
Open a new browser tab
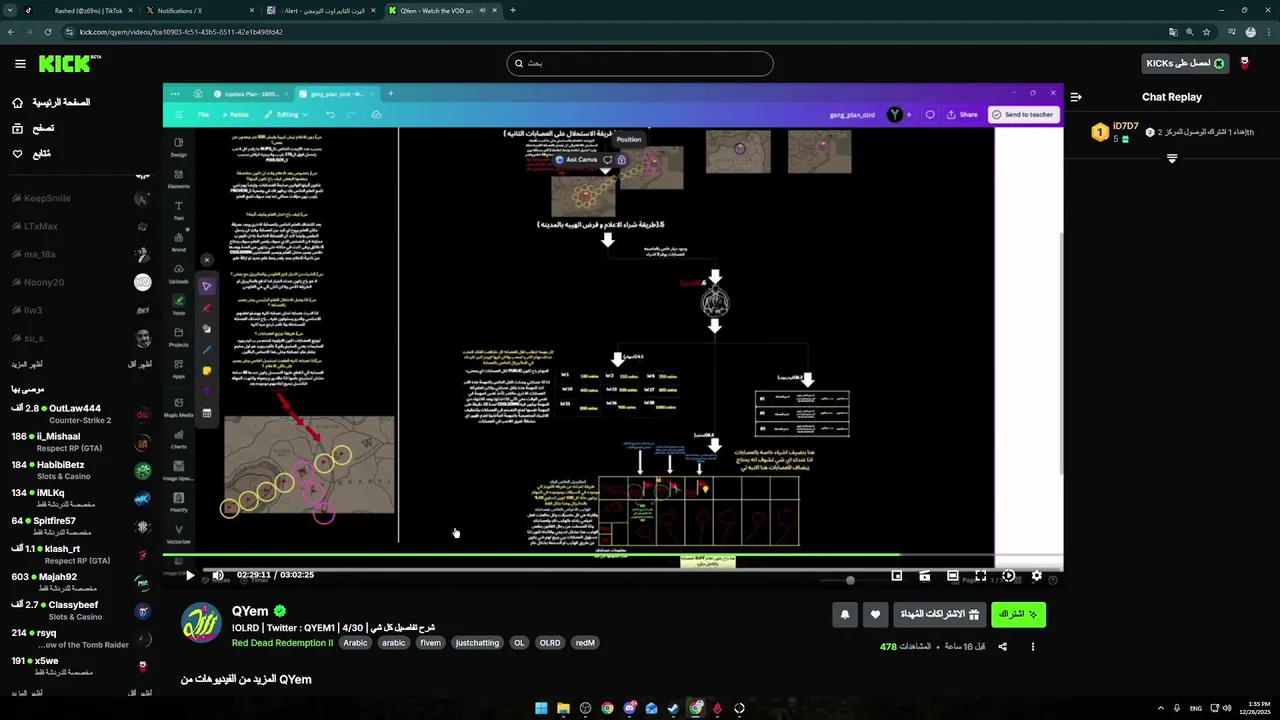click(513, 10)
